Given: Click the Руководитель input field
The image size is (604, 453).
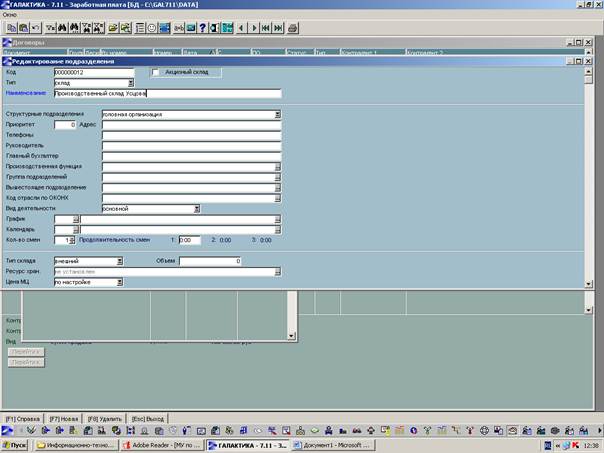Looking at the screenshot, I should (x=191, y=146).
